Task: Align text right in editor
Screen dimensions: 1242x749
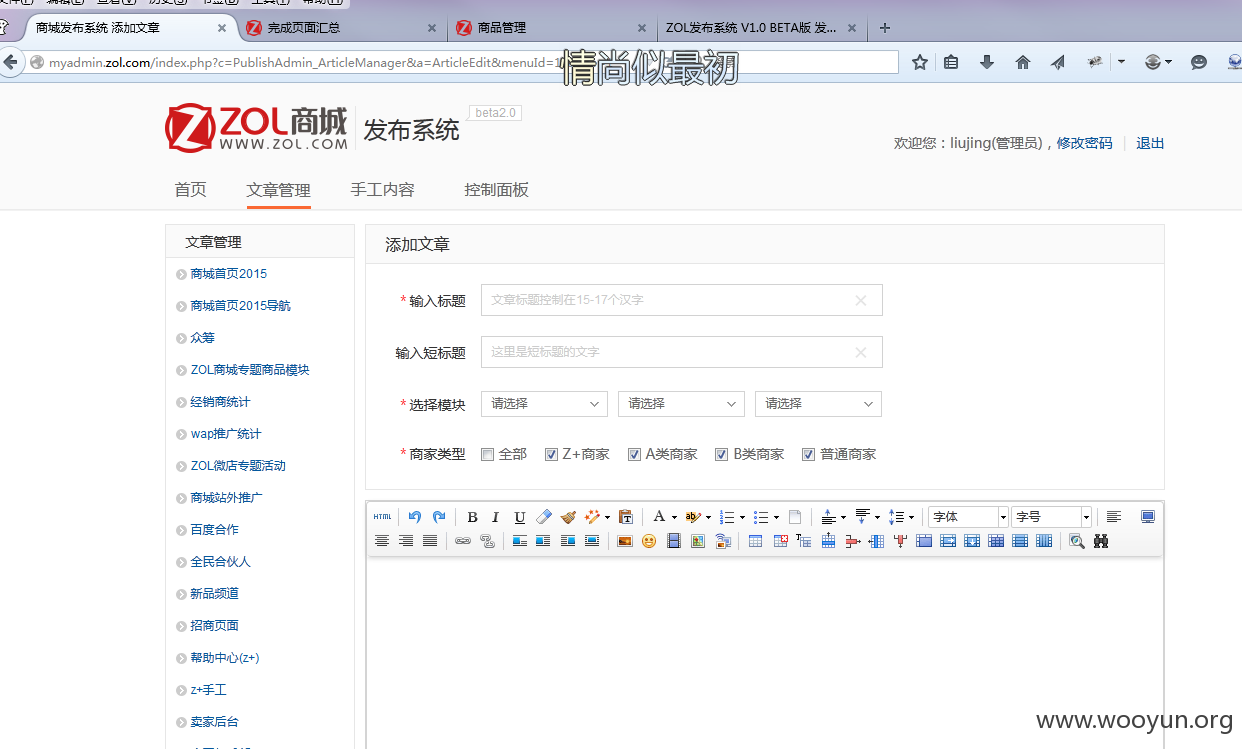Action: pyautogui.click(x=406, y=541)
